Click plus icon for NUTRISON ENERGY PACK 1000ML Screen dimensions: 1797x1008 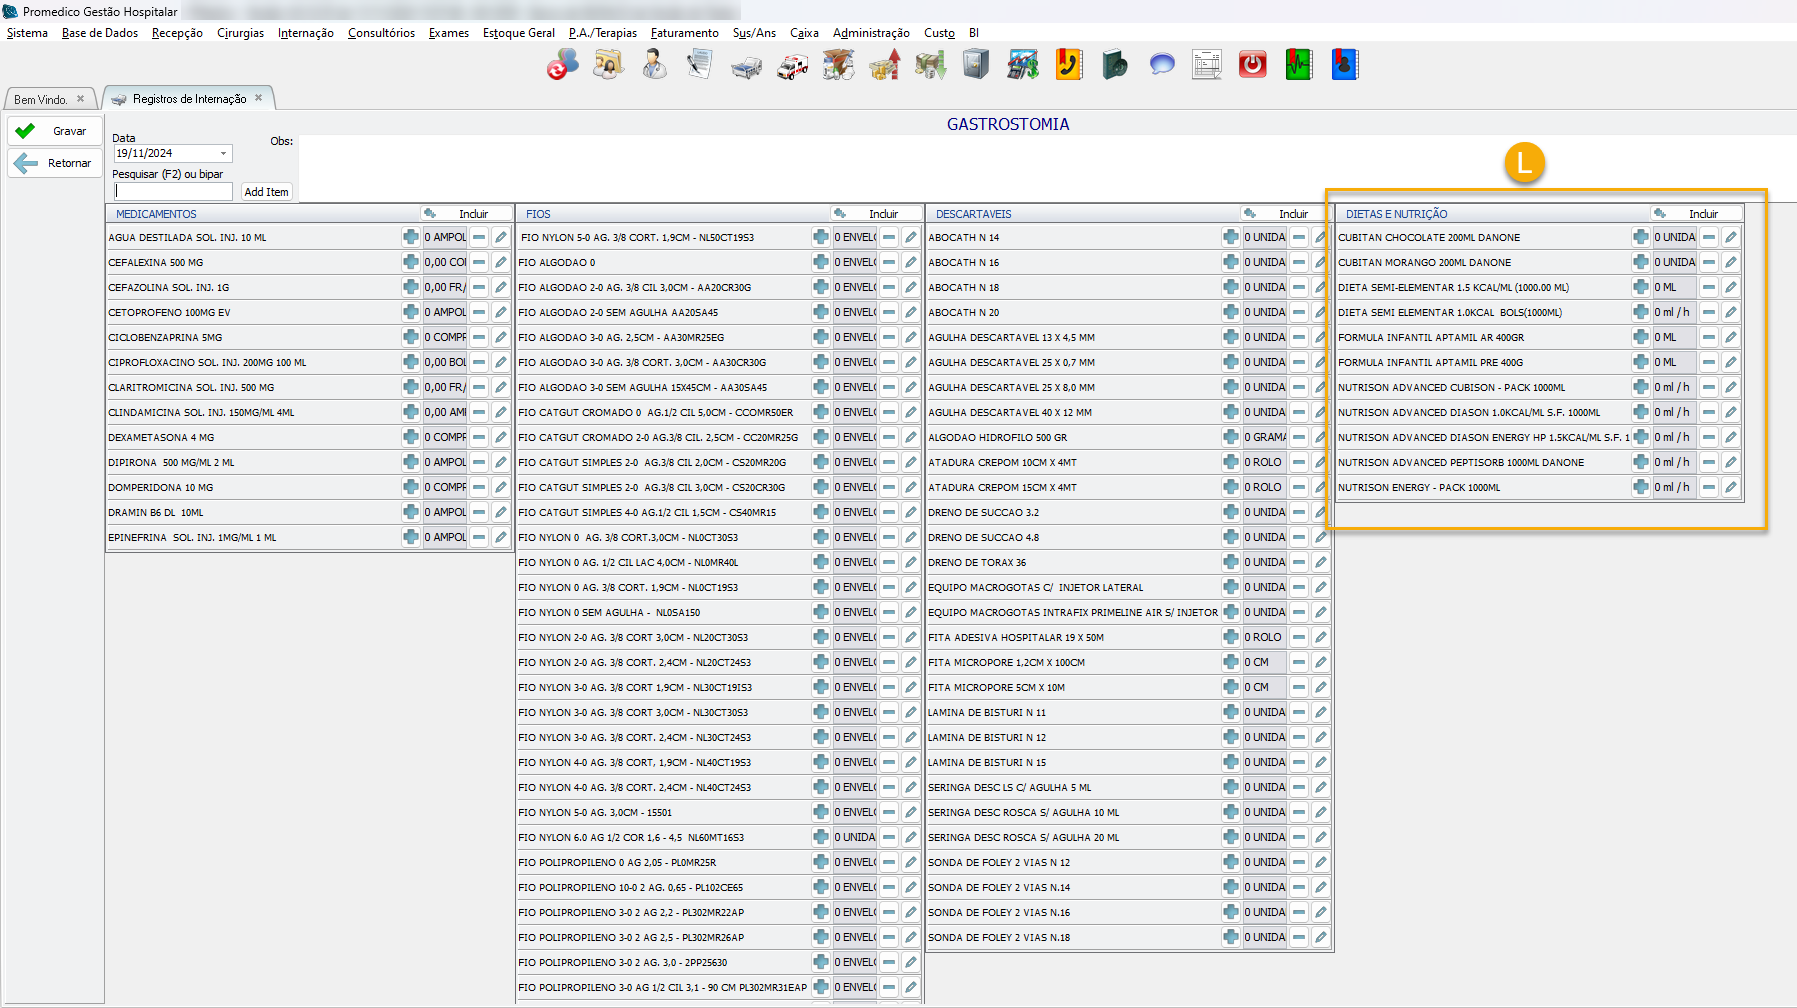(1640, 487)
